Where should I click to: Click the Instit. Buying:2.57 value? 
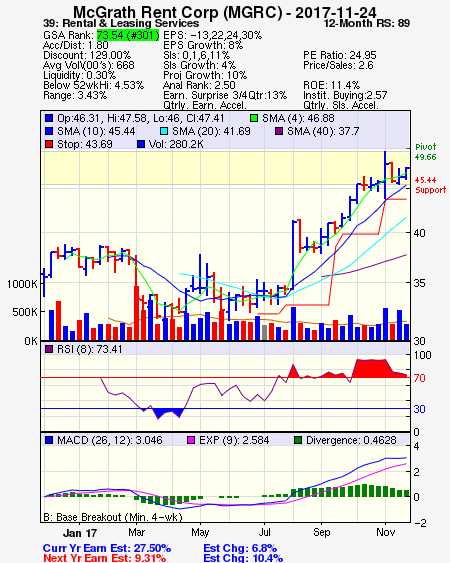coord(345,96)
